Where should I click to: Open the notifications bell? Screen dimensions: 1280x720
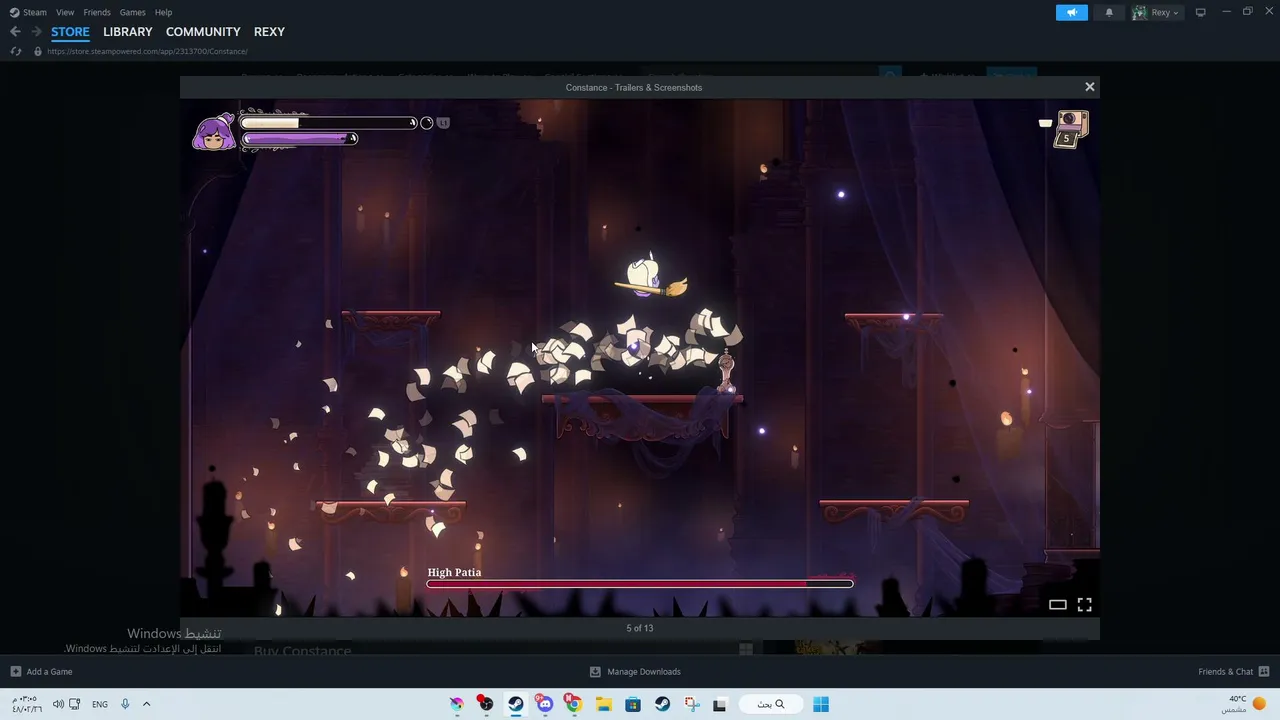click(1109, 12)
